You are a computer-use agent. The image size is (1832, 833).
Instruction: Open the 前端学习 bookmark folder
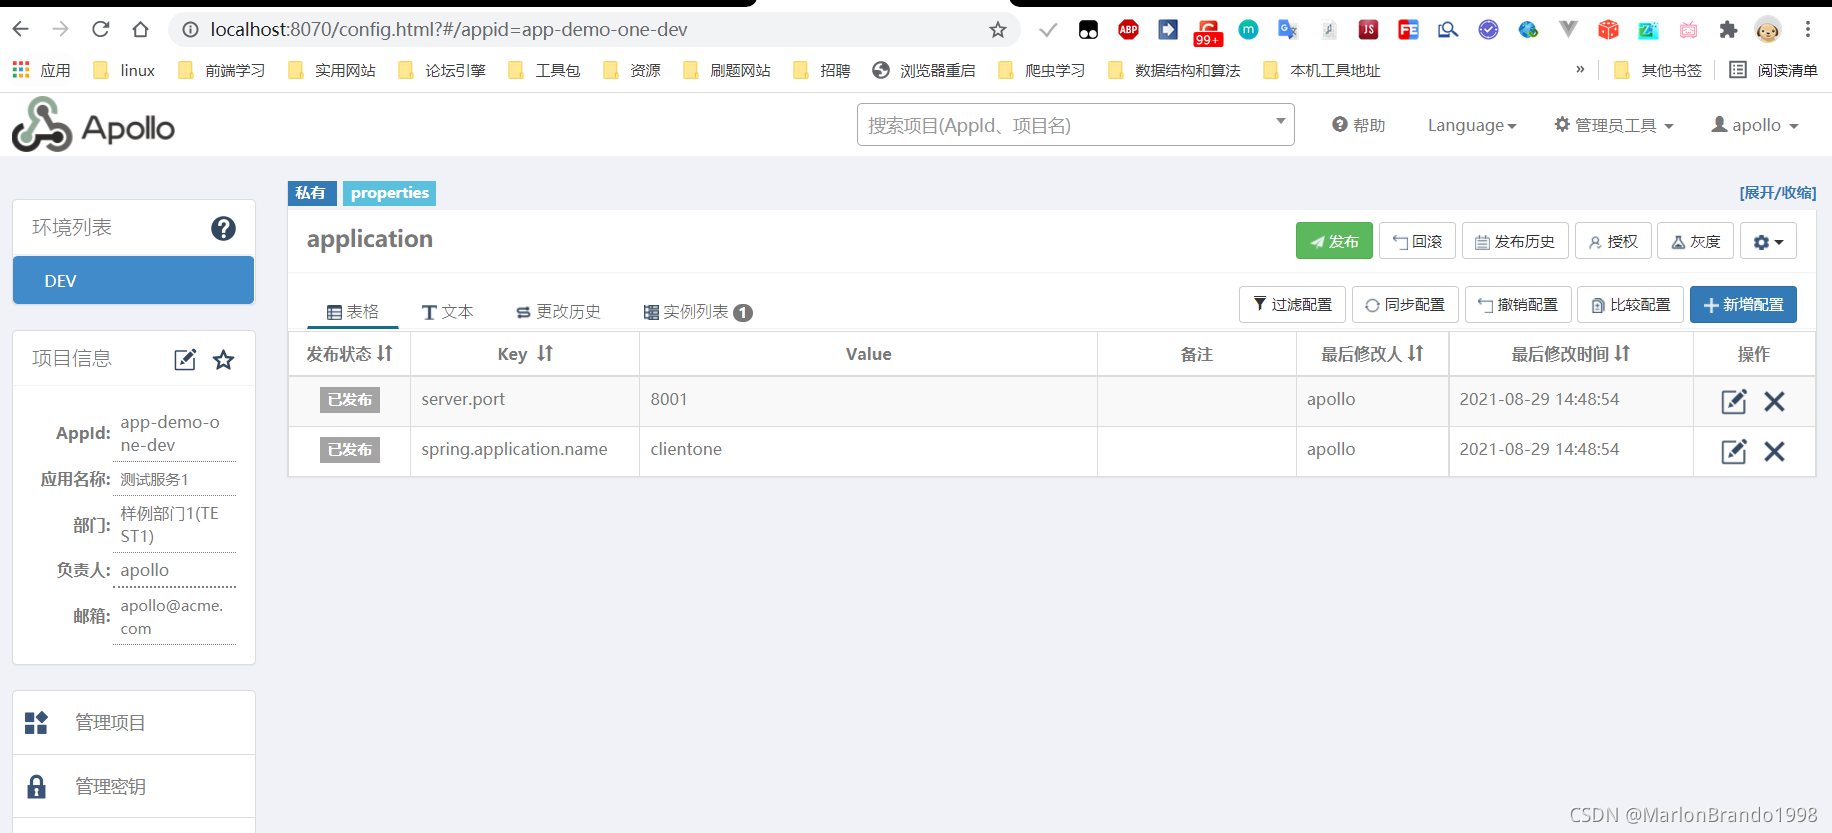pyautogui.click(x=221, y=70)
